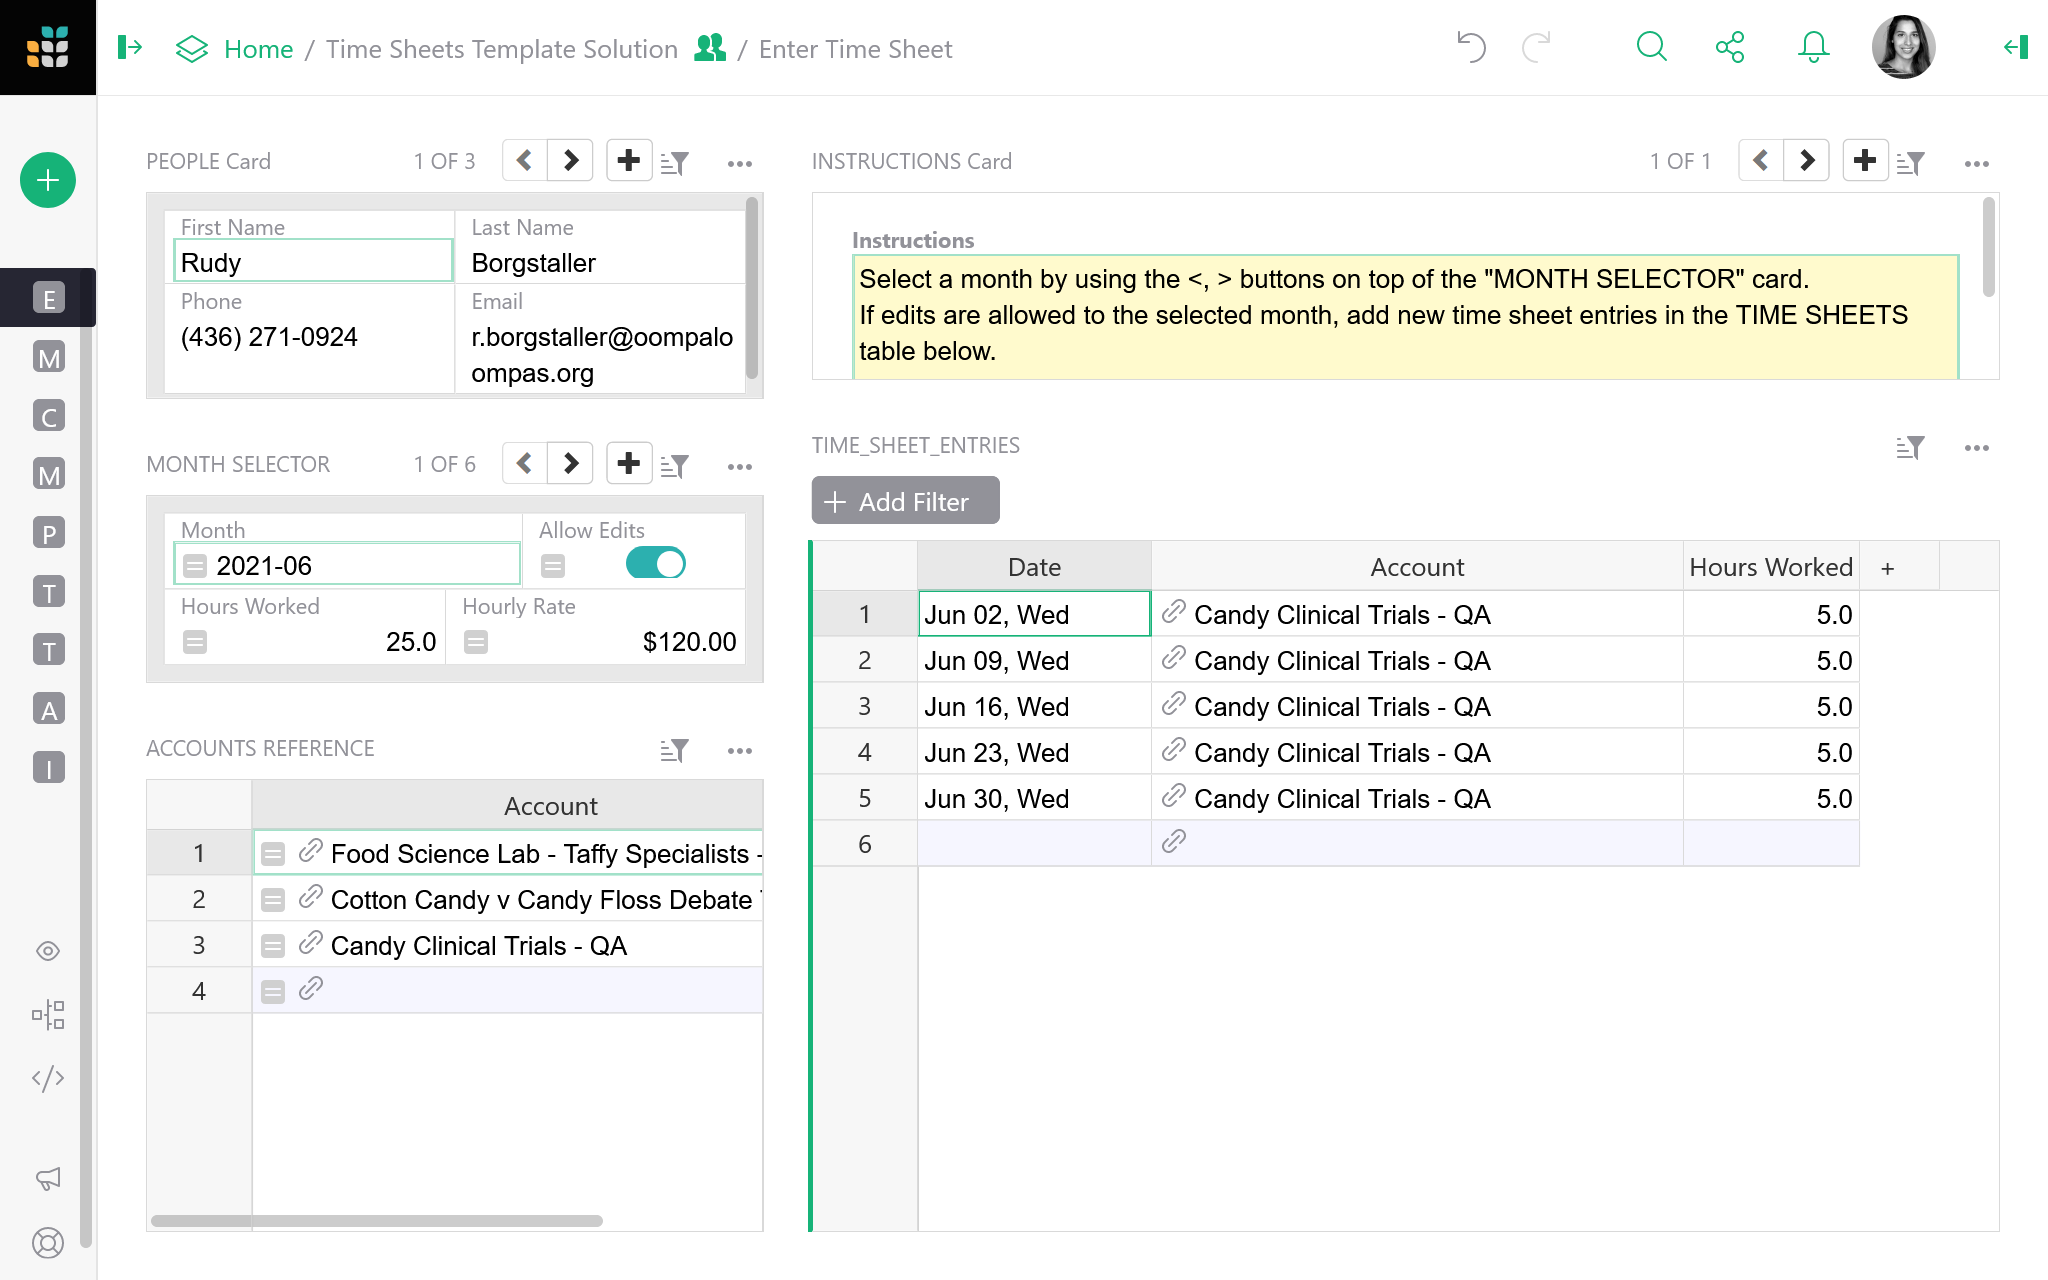Expand PEOPLE Card options menu
This screenshot has width=2048, height=1280.
[x=740, y=161]
